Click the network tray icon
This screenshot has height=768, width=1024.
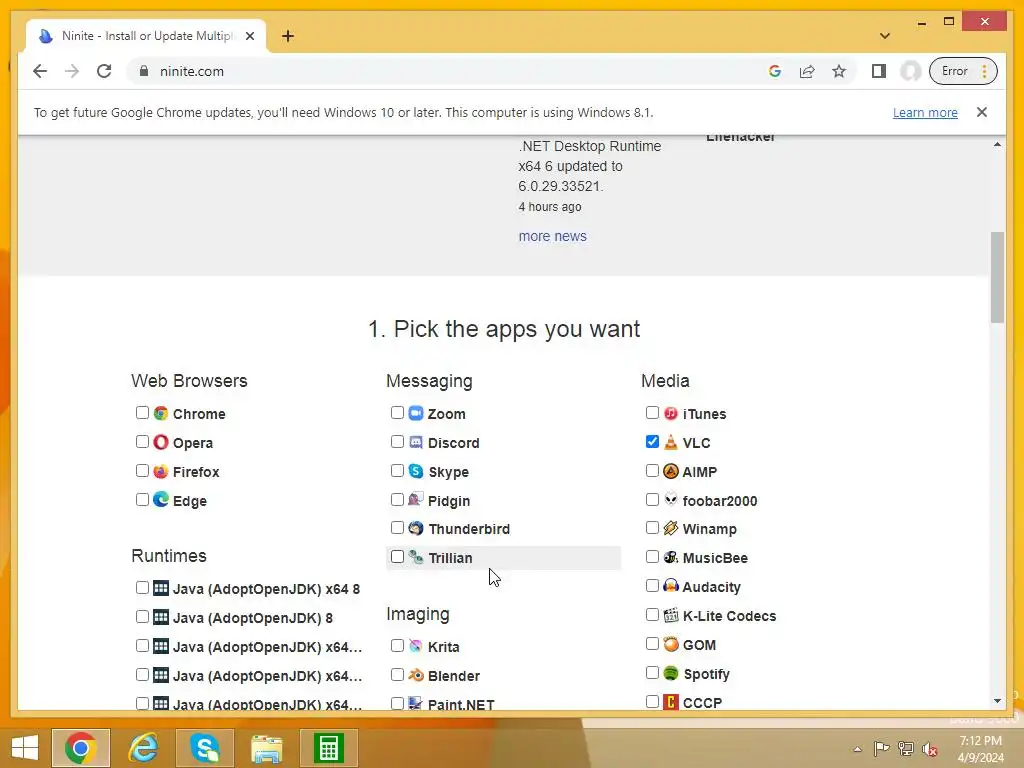point(905,749)
